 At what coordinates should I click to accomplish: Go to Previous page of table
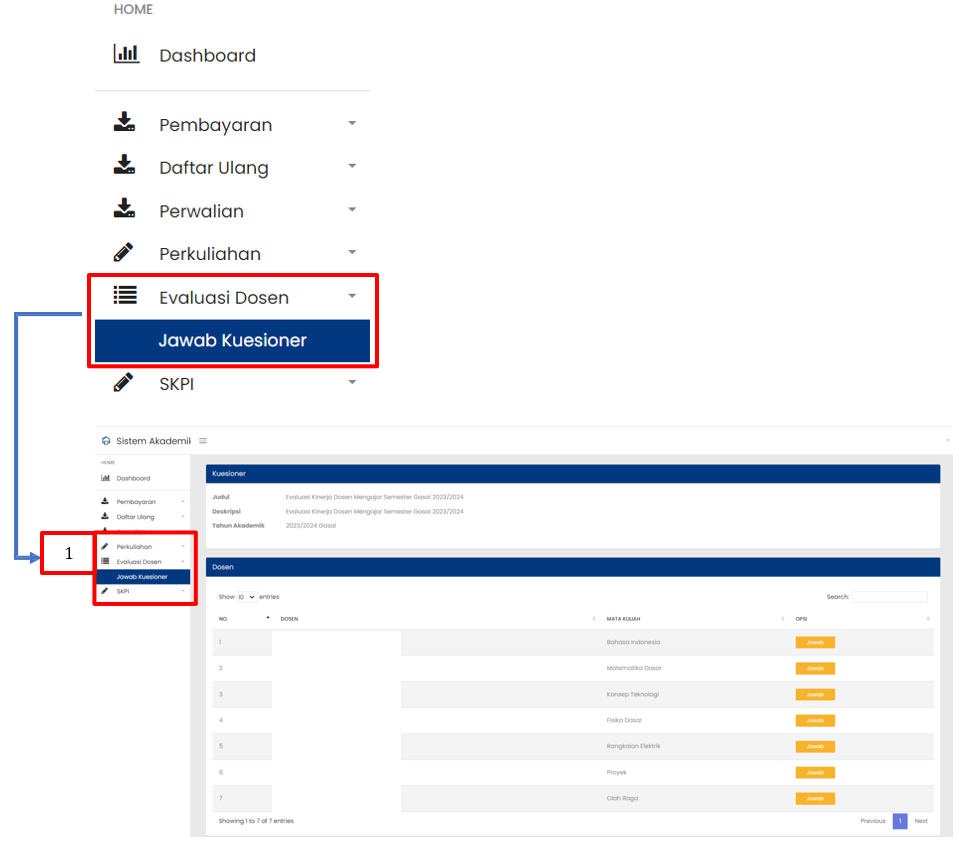(x=873, y=821)
